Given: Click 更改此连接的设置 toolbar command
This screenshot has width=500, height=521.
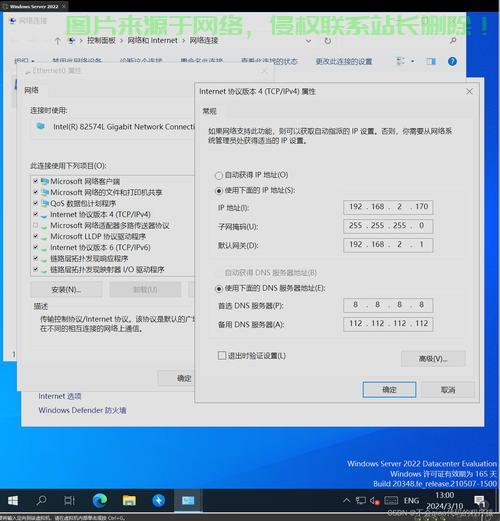Looking at the screenshot, I should [344, 61].
